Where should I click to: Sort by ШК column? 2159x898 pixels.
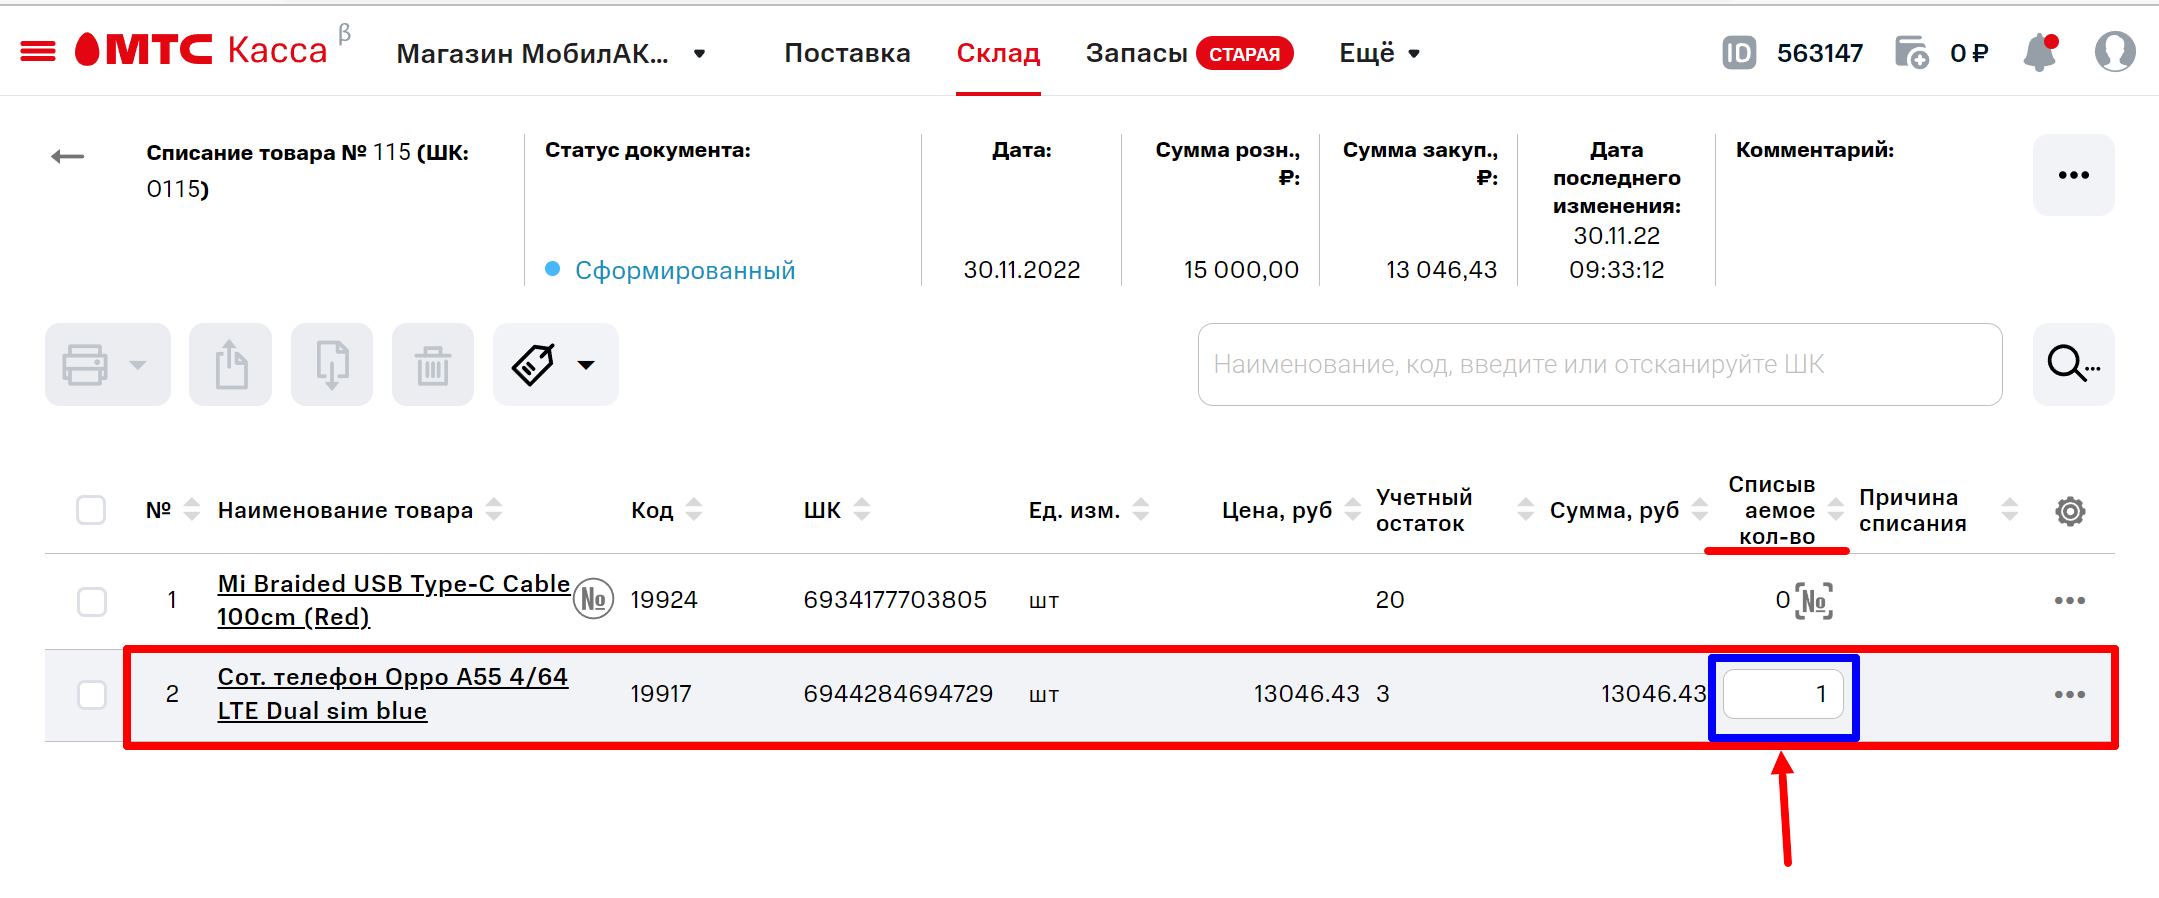point(862,510)
